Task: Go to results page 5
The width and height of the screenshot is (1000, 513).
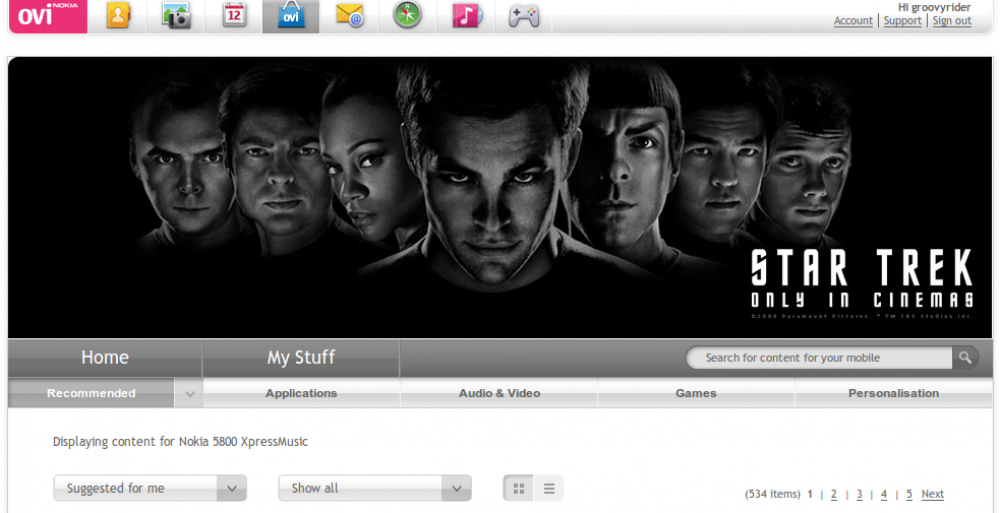Action: tap(909, 494)
